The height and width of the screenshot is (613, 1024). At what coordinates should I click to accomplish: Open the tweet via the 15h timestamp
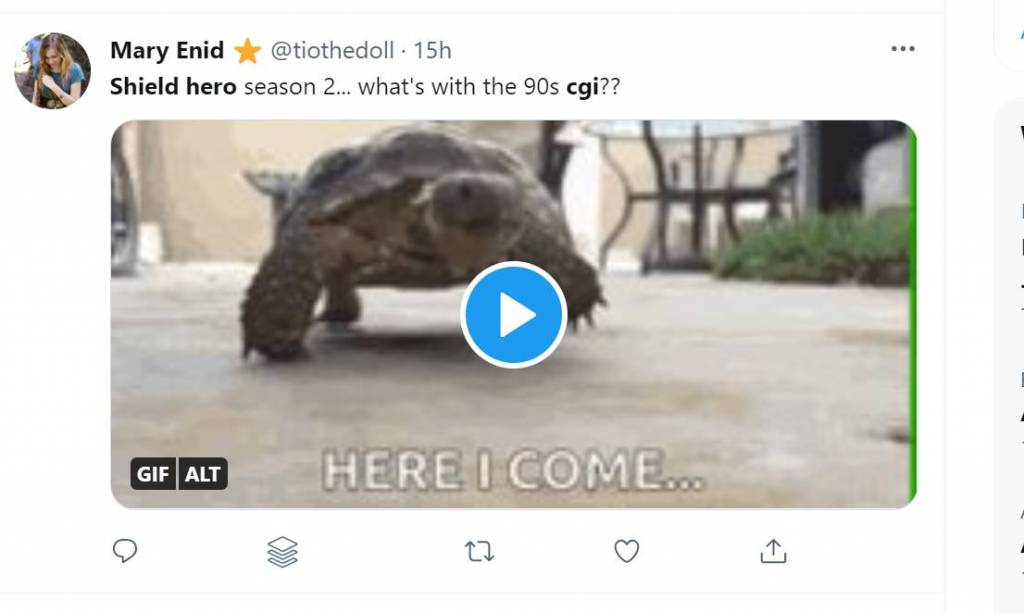[432, 50]
